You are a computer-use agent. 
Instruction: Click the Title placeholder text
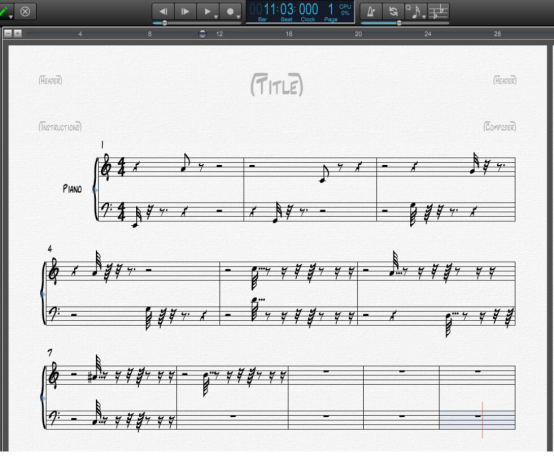coord(277,85)
